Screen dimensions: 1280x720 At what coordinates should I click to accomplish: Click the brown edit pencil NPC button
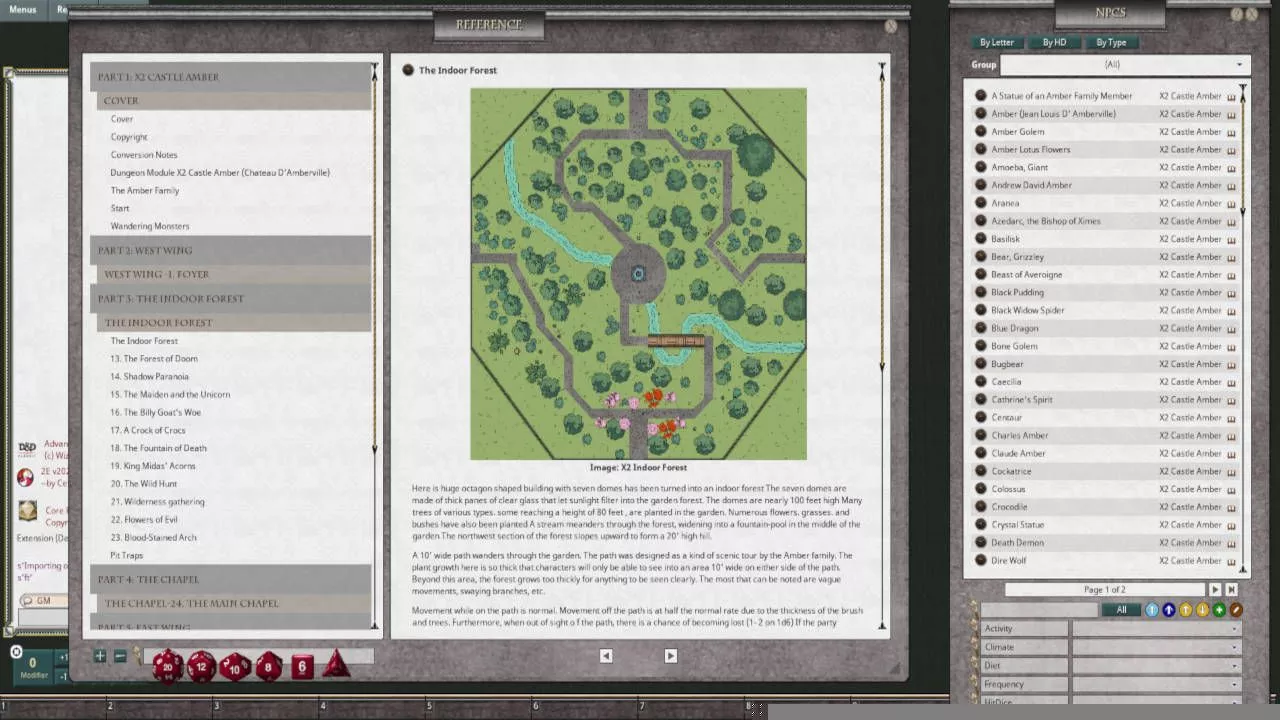1236,610
